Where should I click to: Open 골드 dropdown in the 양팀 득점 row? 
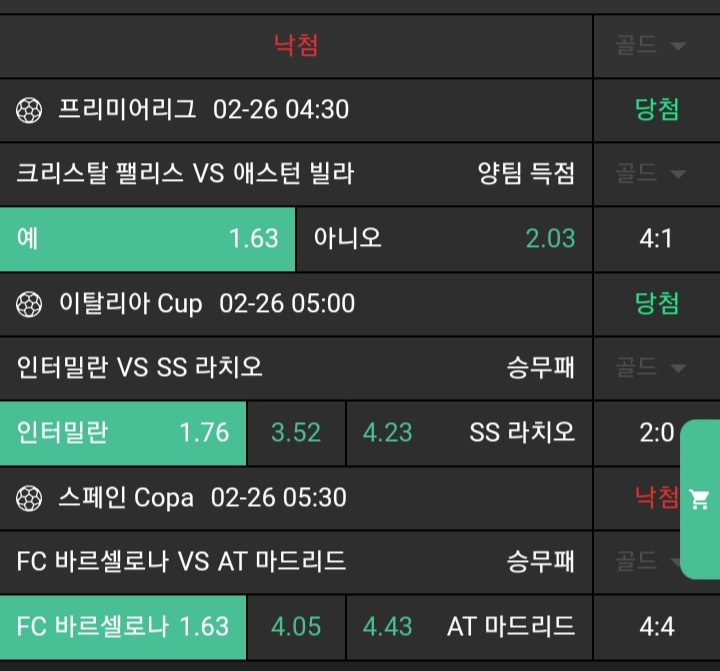tap(650, 174)
